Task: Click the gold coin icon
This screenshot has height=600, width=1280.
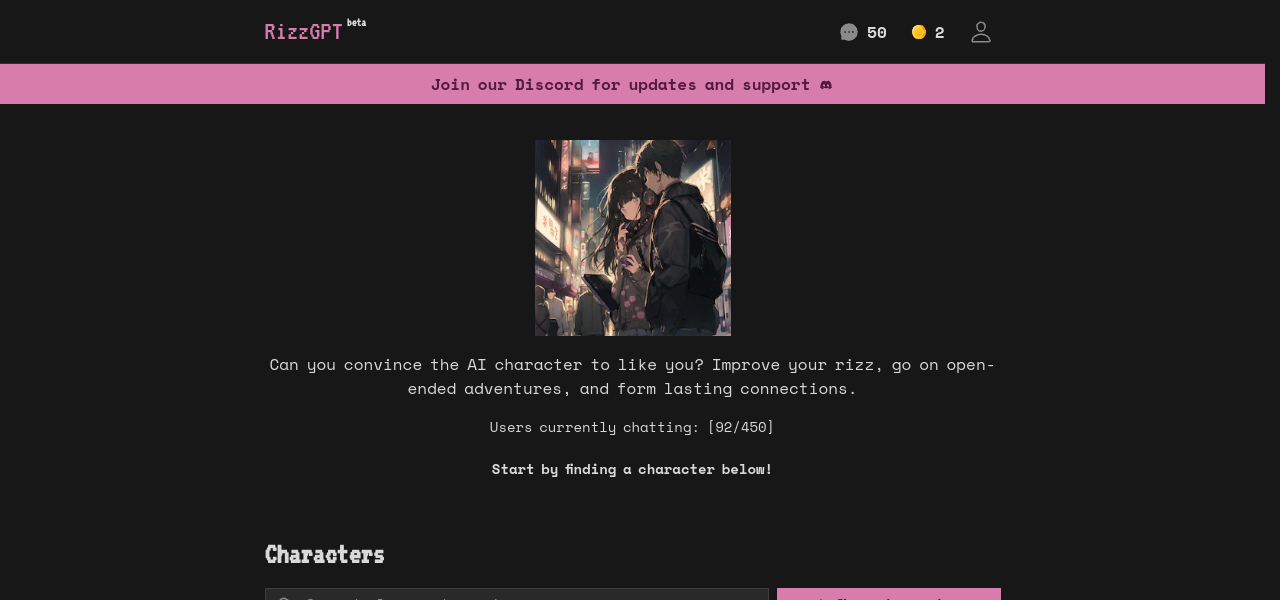Action: (919, 32)
